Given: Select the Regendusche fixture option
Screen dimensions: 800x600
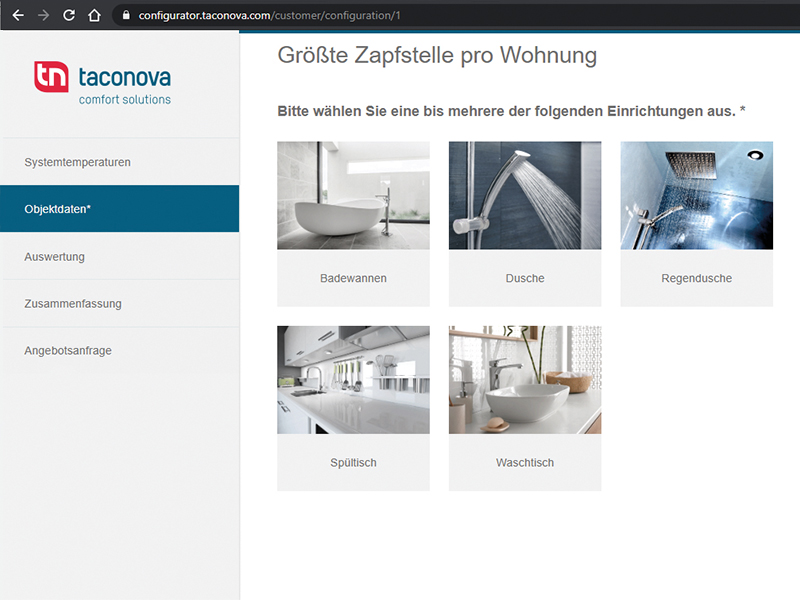Looking at the screenshot, I should 696,222.
